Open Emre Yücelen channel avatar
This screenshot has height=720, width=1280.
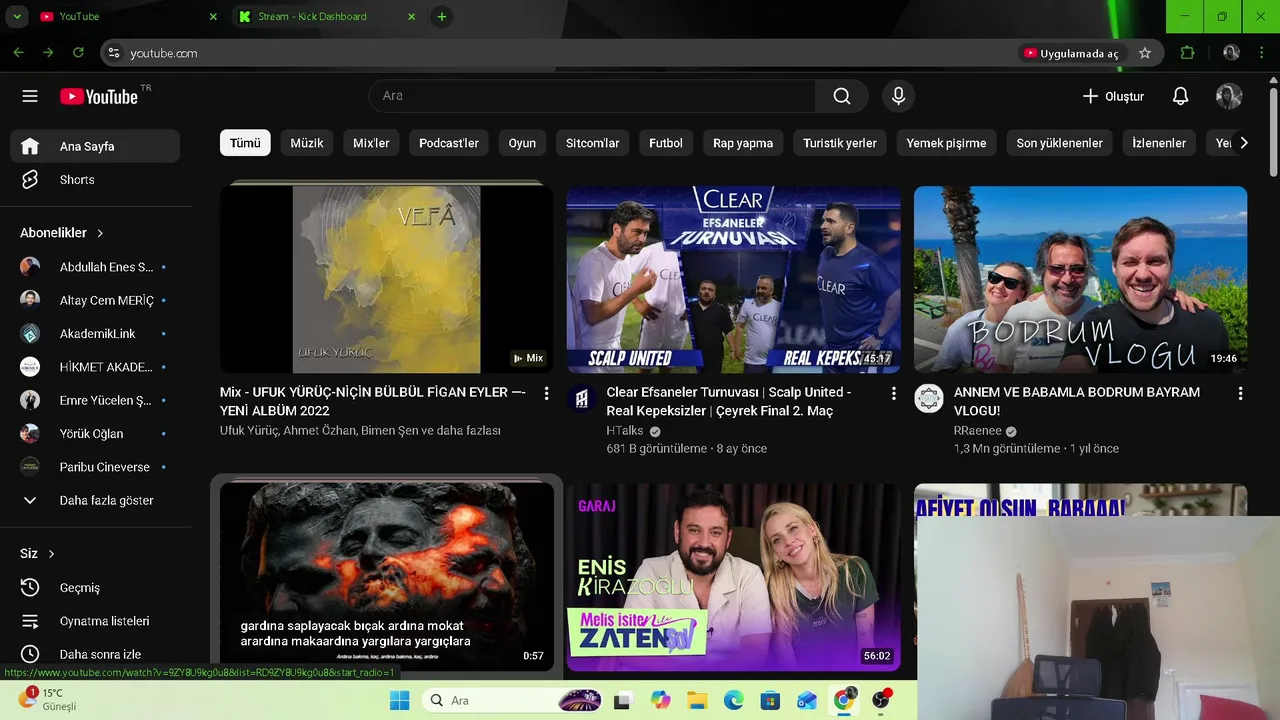click(x=30, y=400)
